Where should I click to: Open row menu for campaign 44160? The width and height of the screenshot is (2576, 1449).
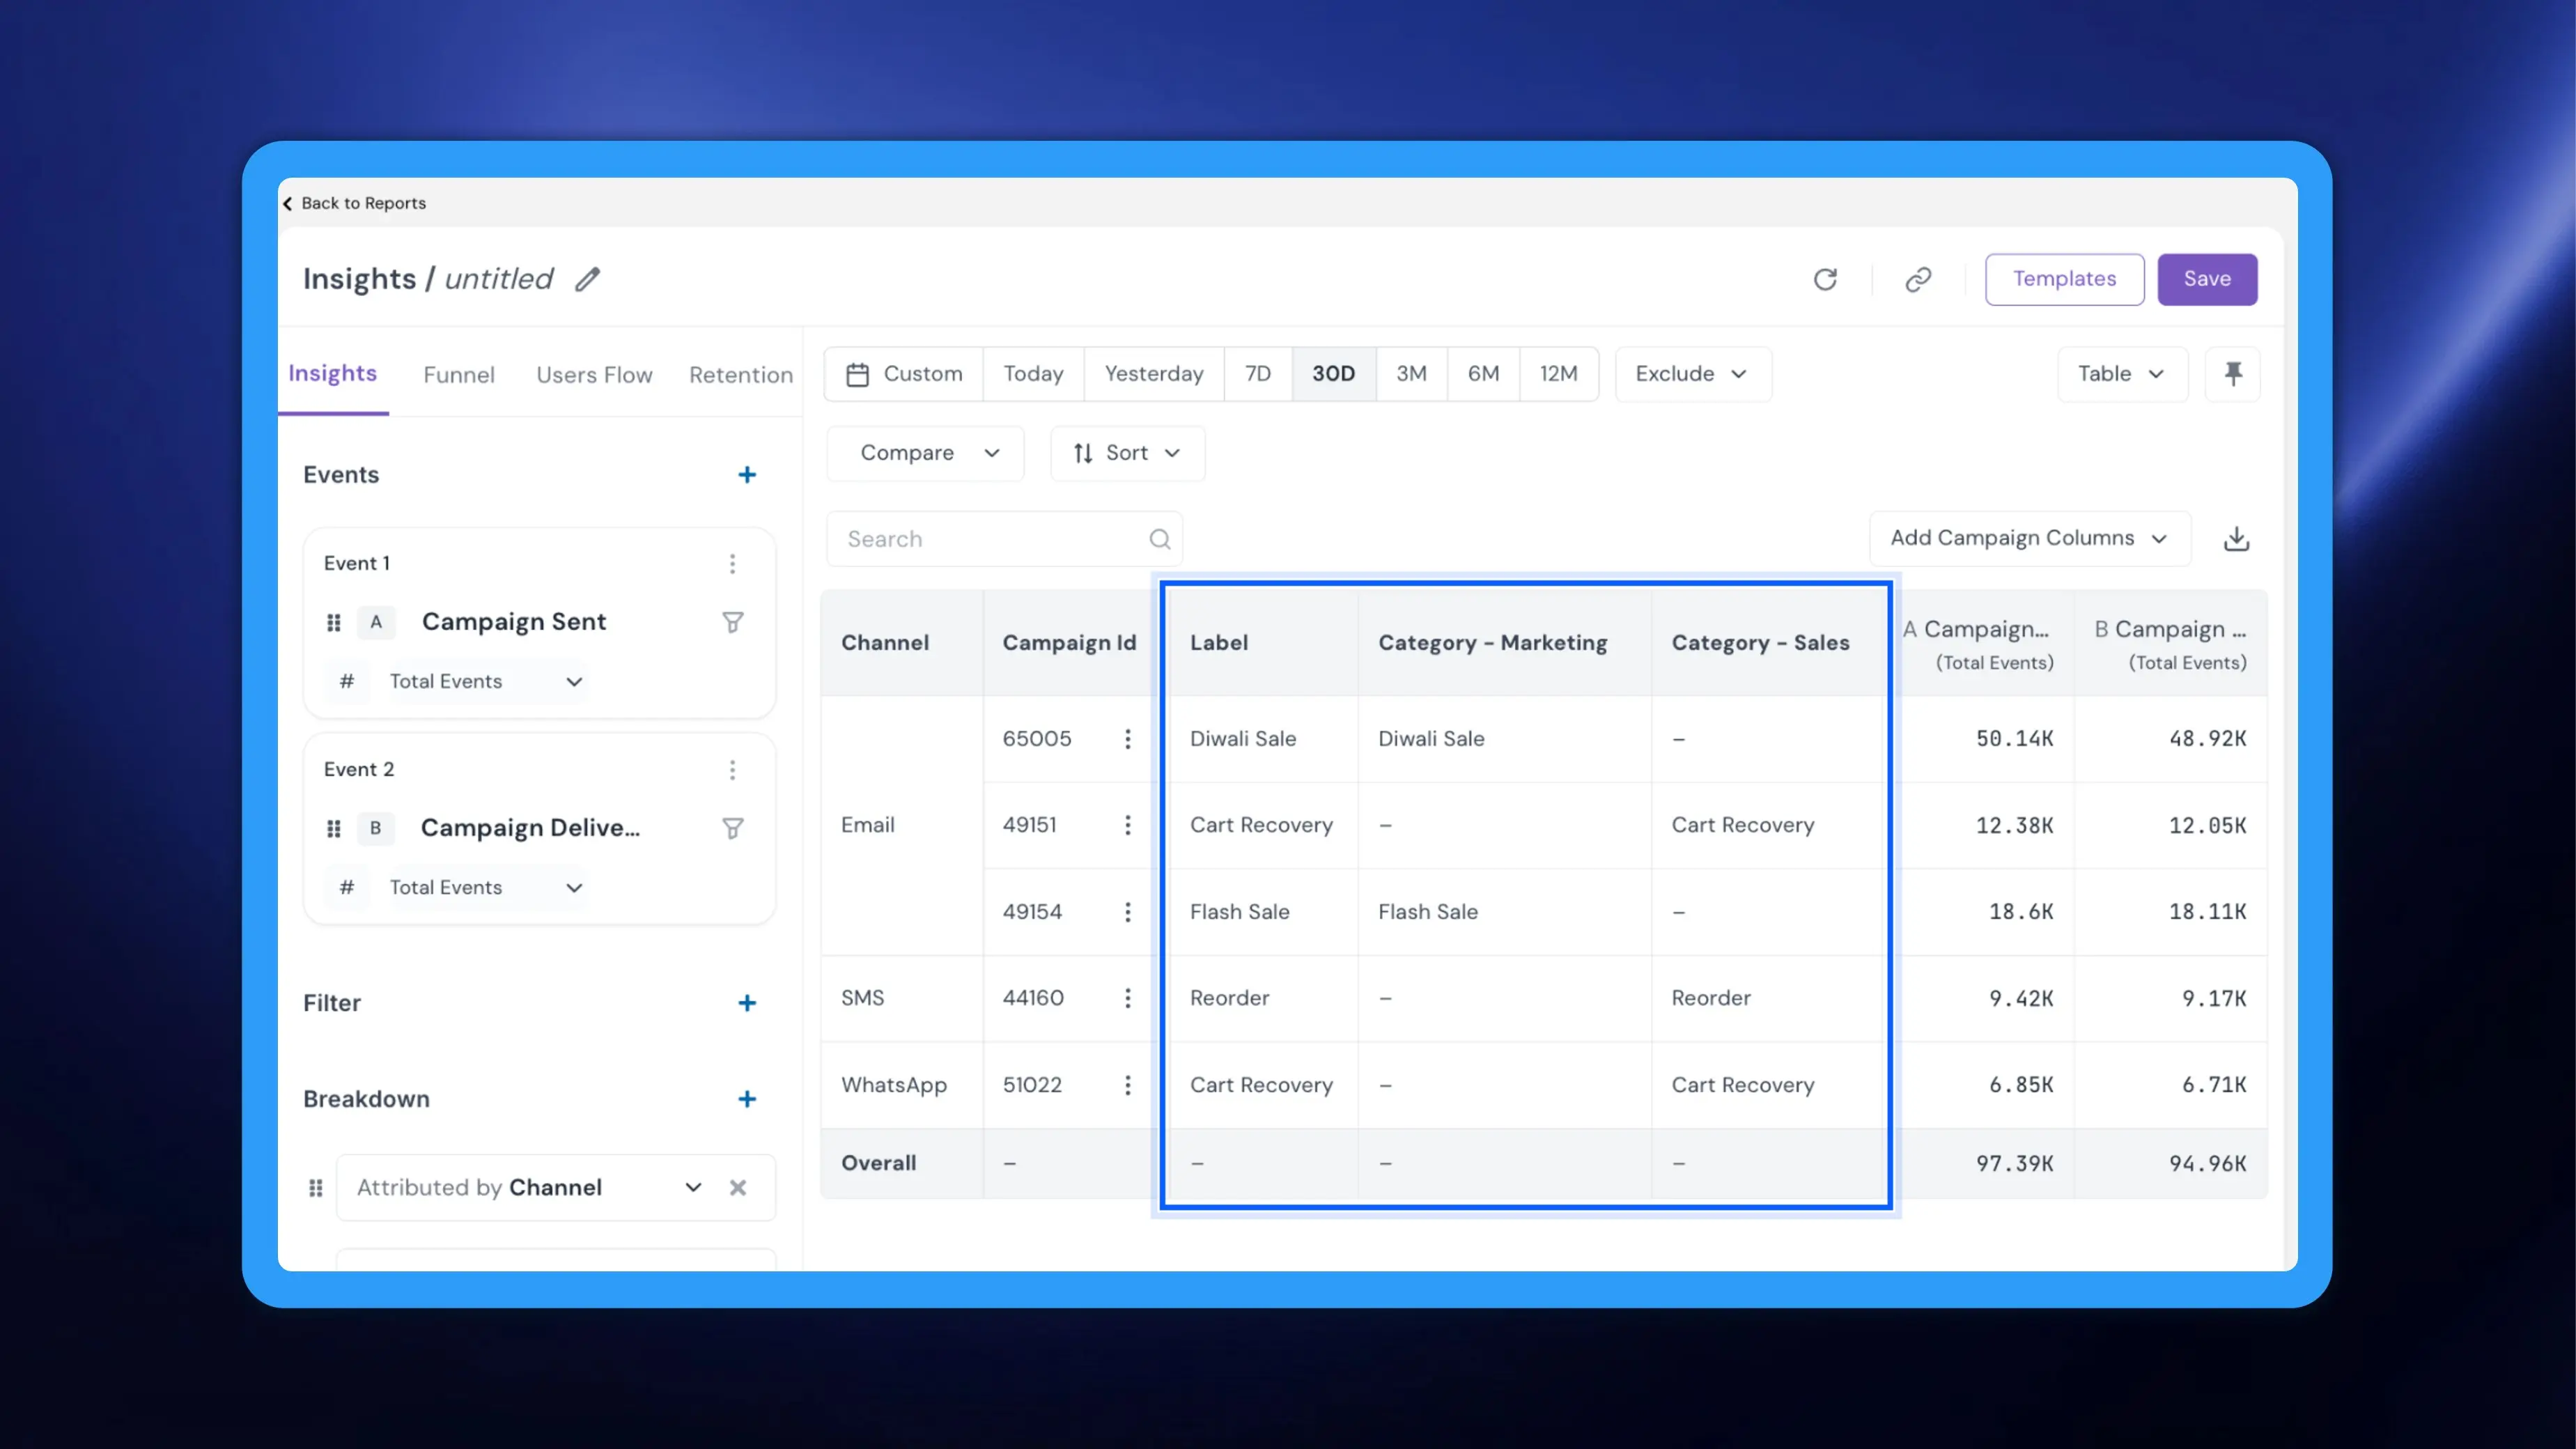(1128, 998)
